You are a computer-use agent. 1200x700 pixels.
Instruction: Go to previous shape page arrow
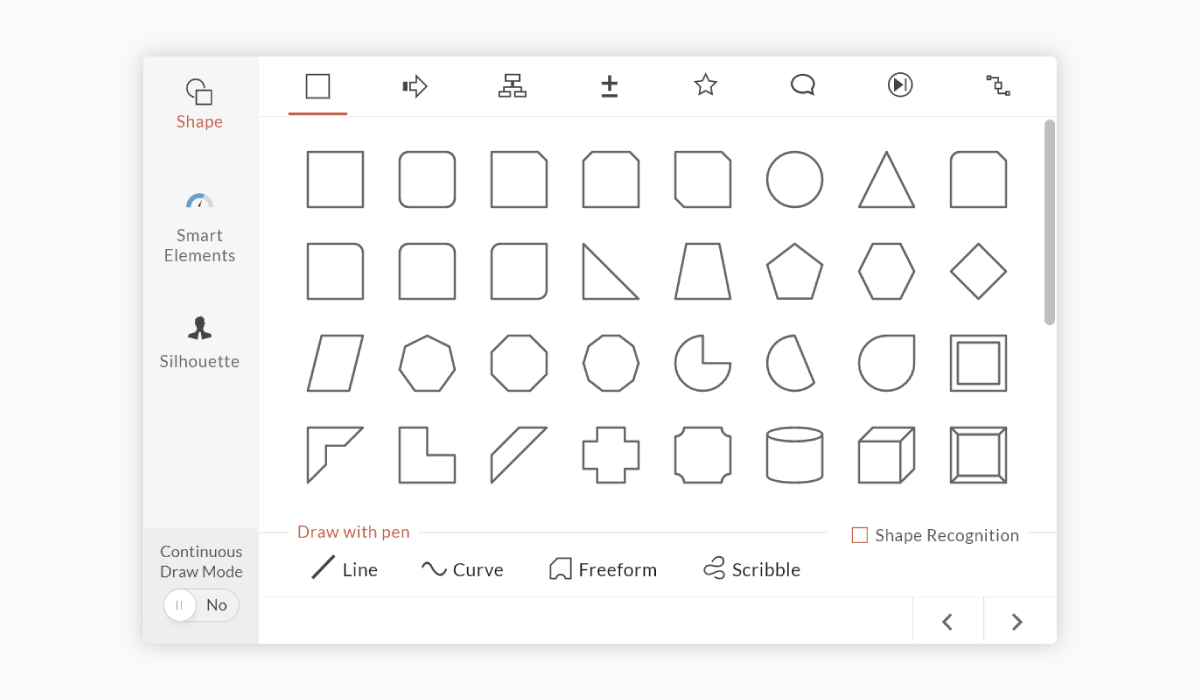947,622
